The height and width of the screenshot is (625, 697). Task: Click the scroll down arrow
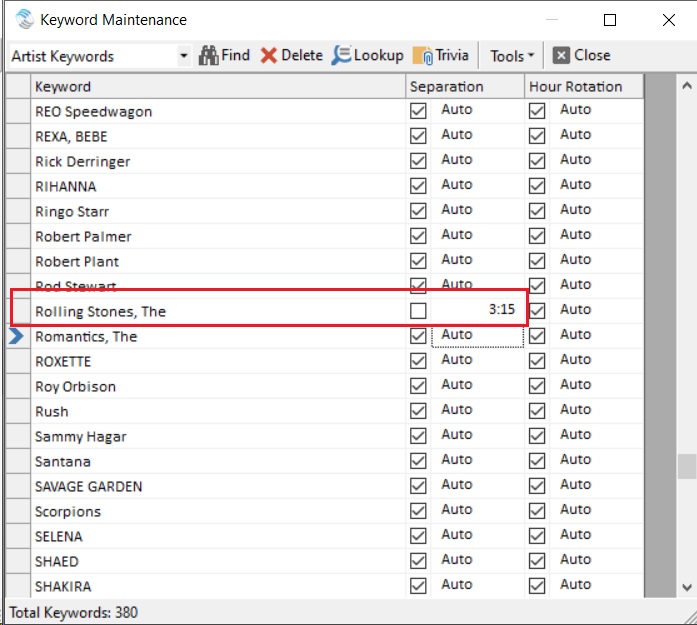click(x=687, y=588)
